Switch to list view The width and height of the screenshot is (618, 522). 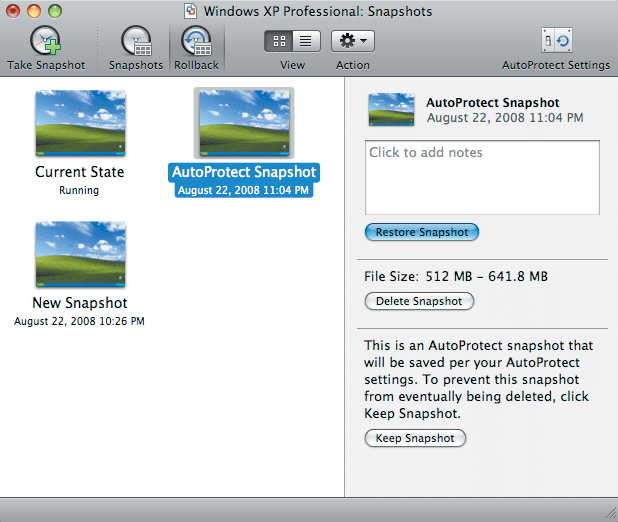point(306,41)
